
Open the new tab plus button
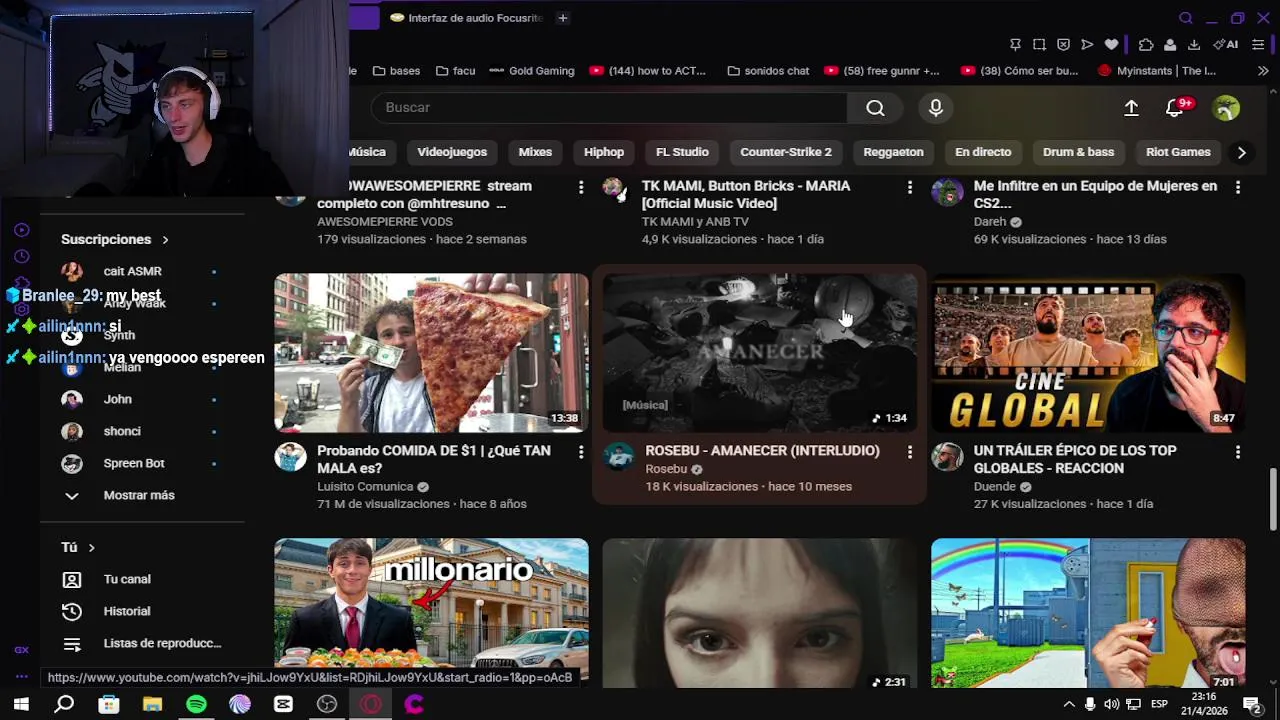point(563,18)
